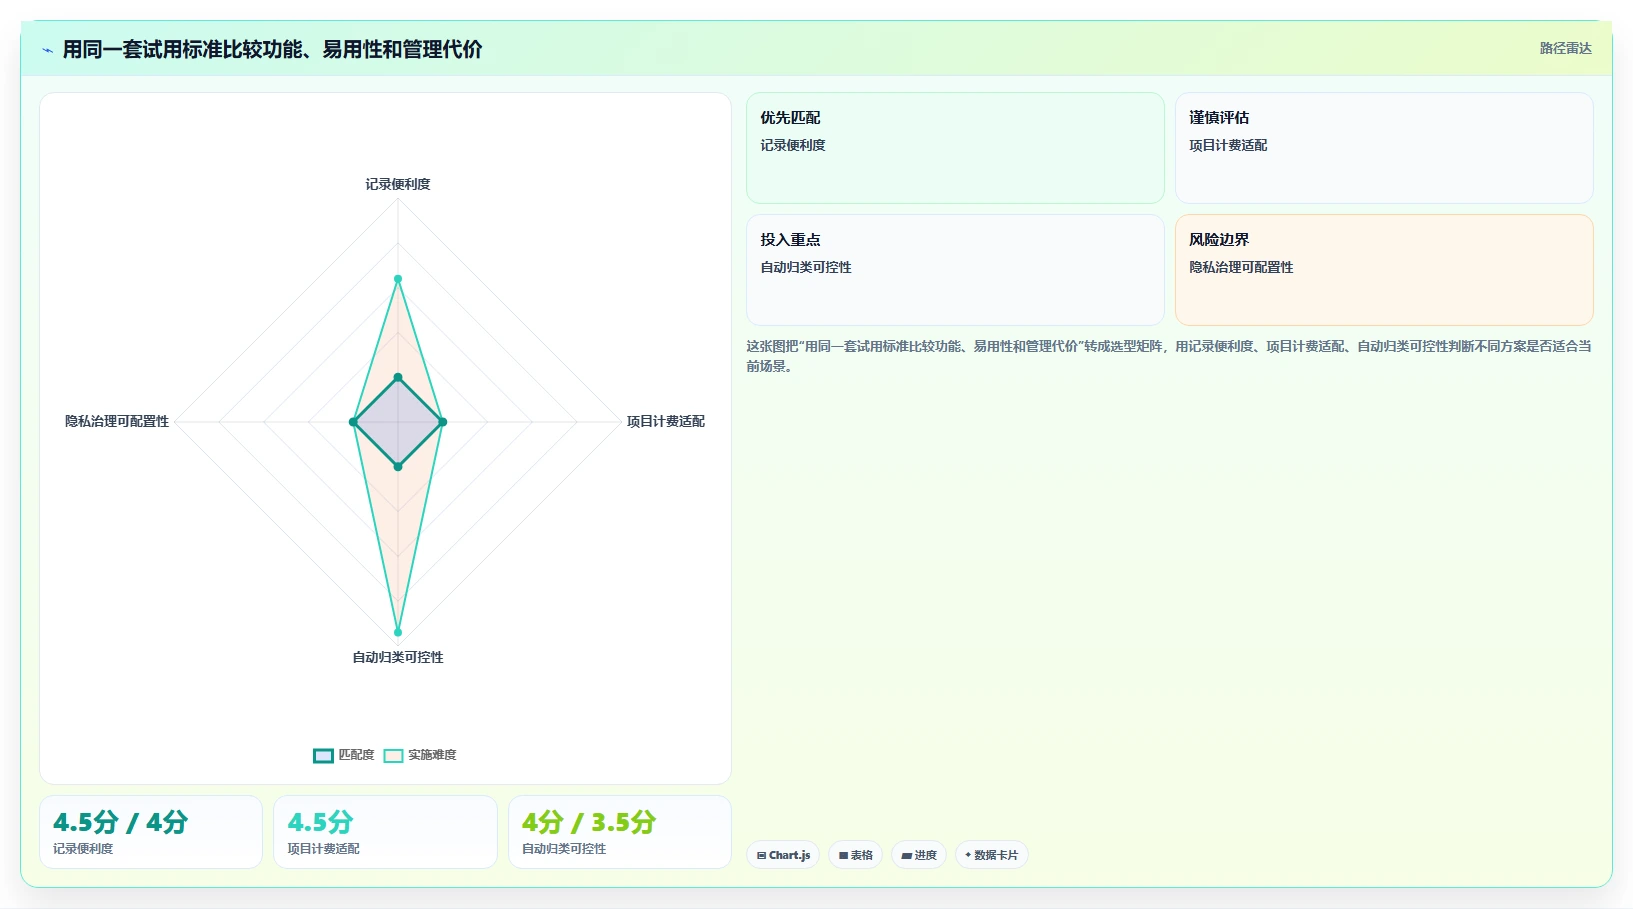Click the 项目计费适配 axis label on radar
The height and width of the screenshot is (909, 1633).
click(666, 421)
